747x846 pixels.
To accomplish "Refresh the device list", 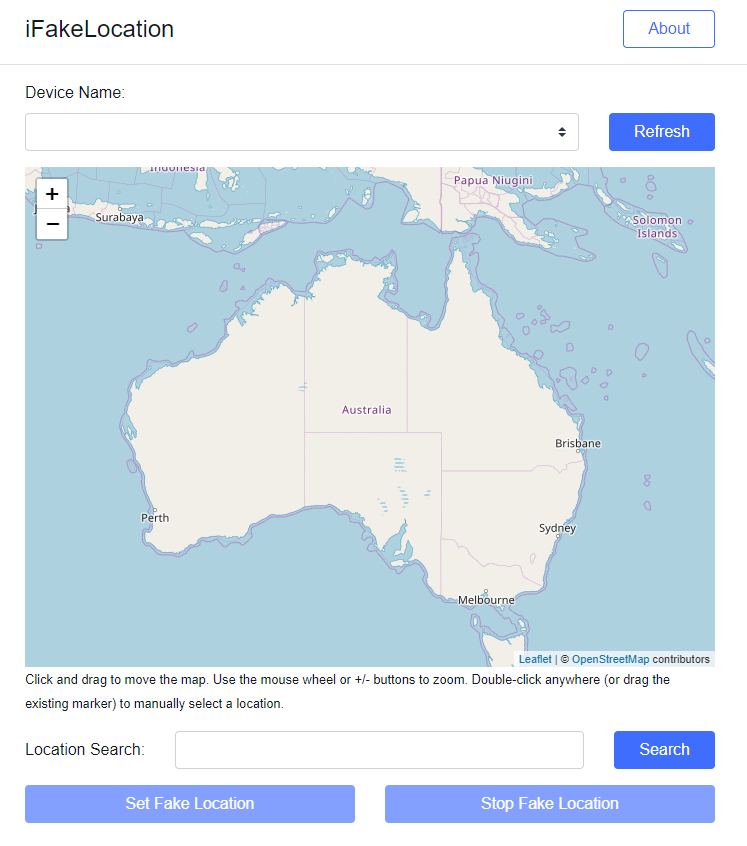I will click(662, 132).
